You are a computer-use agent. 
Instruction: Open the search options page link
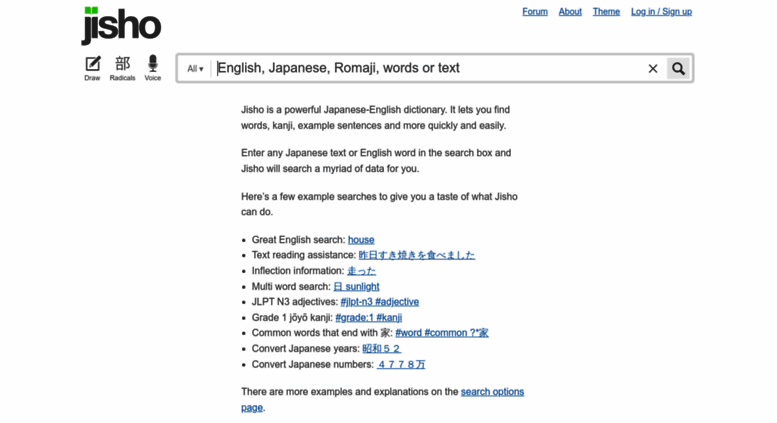492,392
